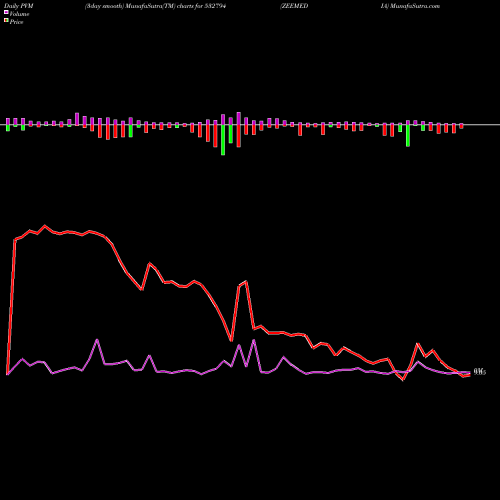
Task: Click the tallest green bar below the baseline
Action: pyautogui.click(x=223, y=140)
